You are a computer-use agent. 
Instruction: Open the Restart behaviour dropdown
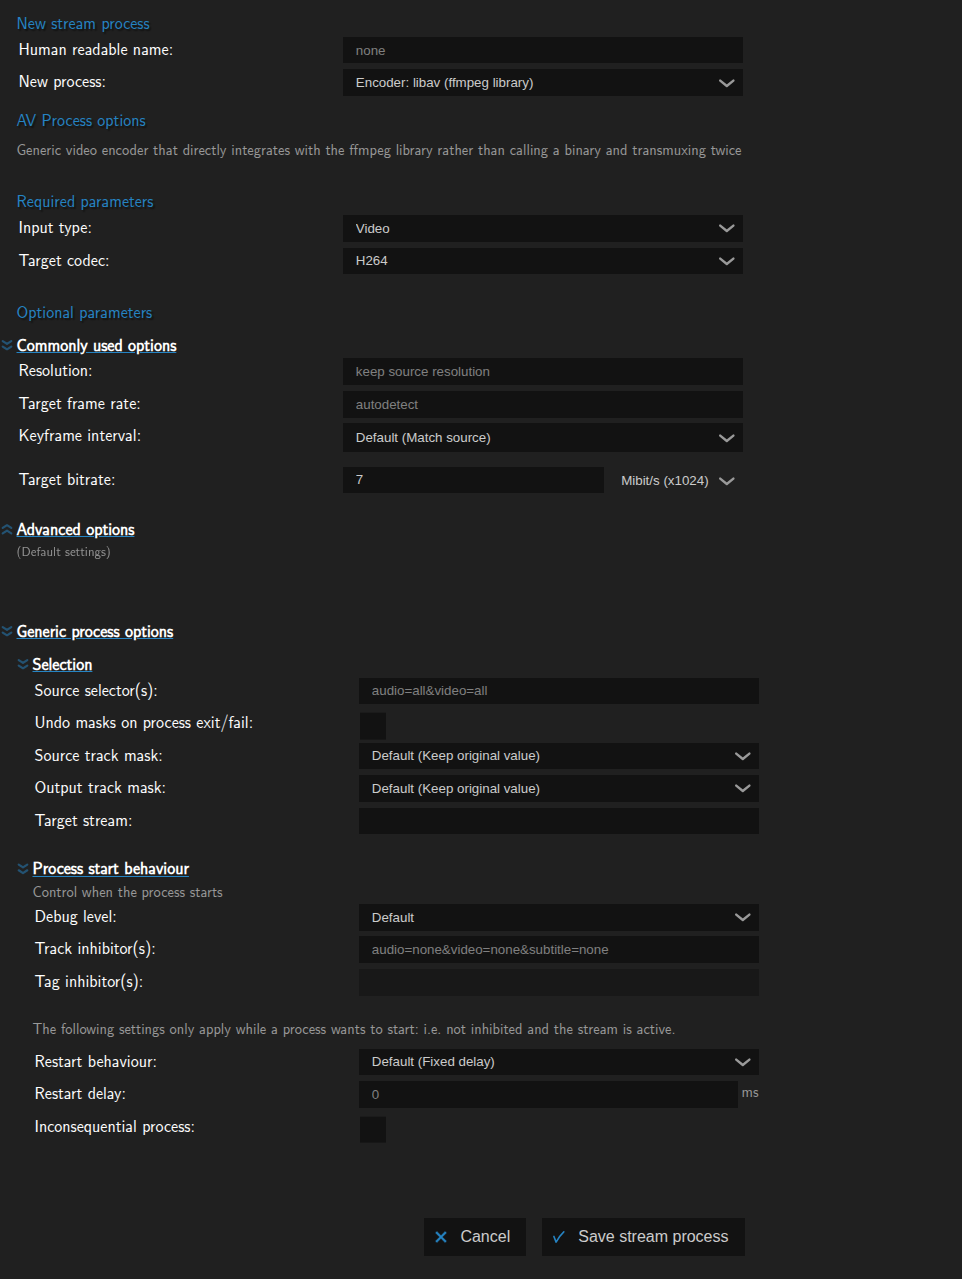(x=559, y=1062)
